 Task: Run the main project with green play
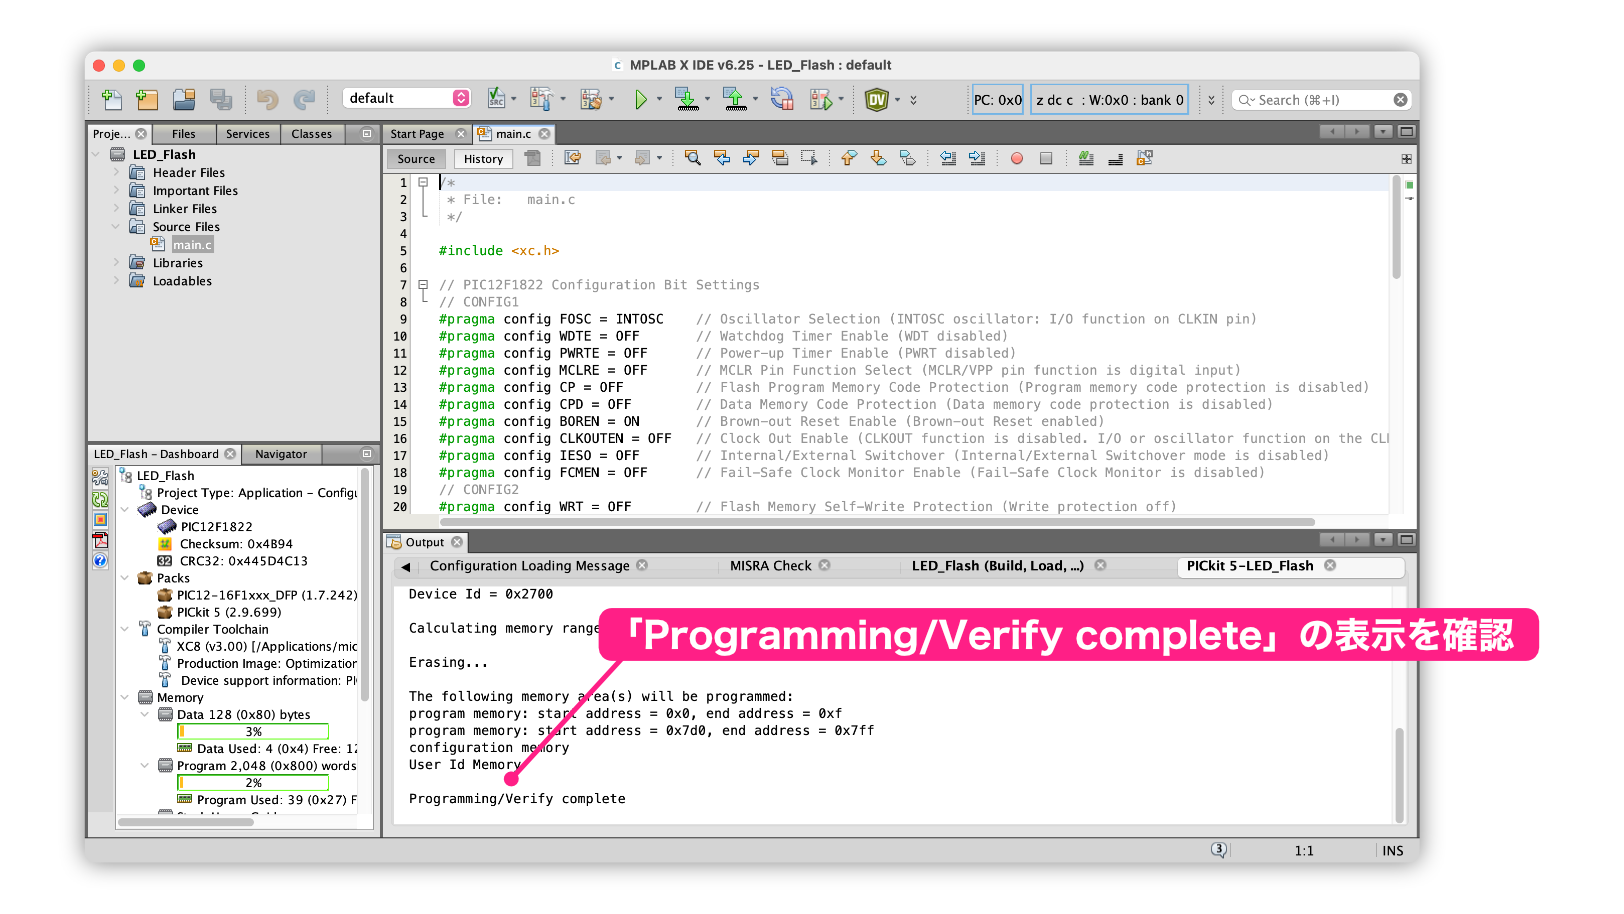(x=641, y=99)
